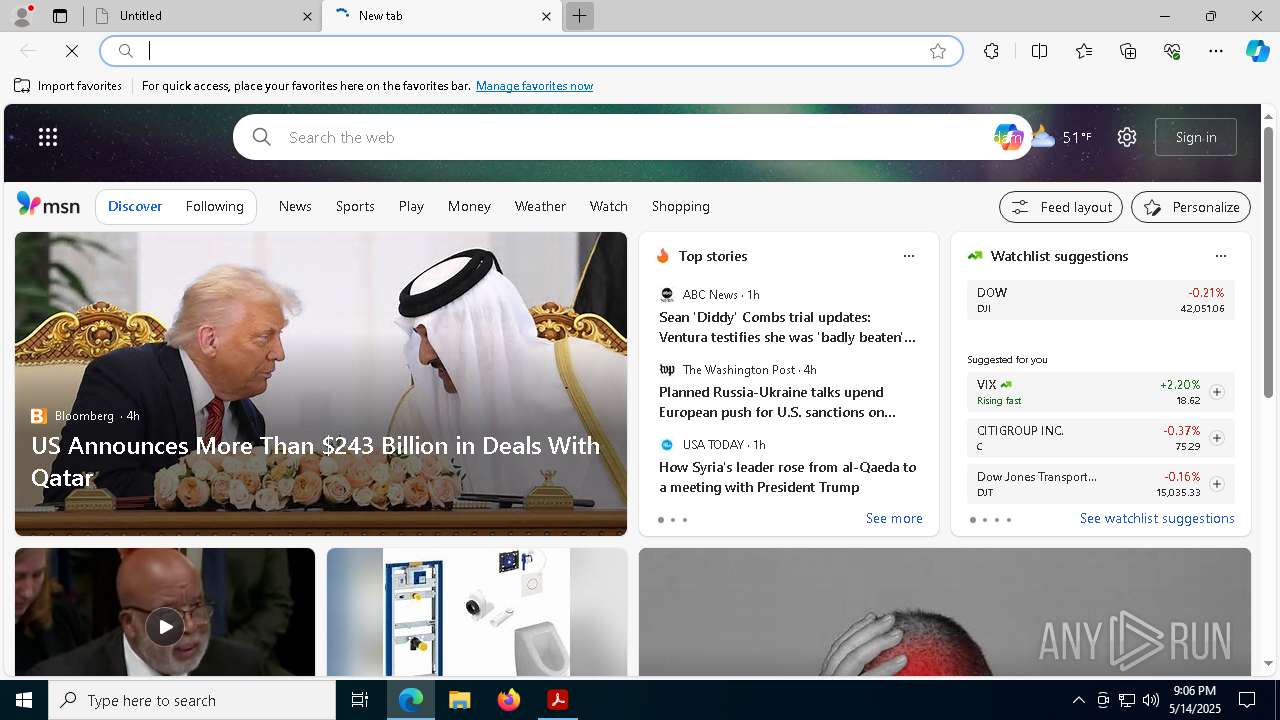Click the Personalize button

[x=1191, y=207]
